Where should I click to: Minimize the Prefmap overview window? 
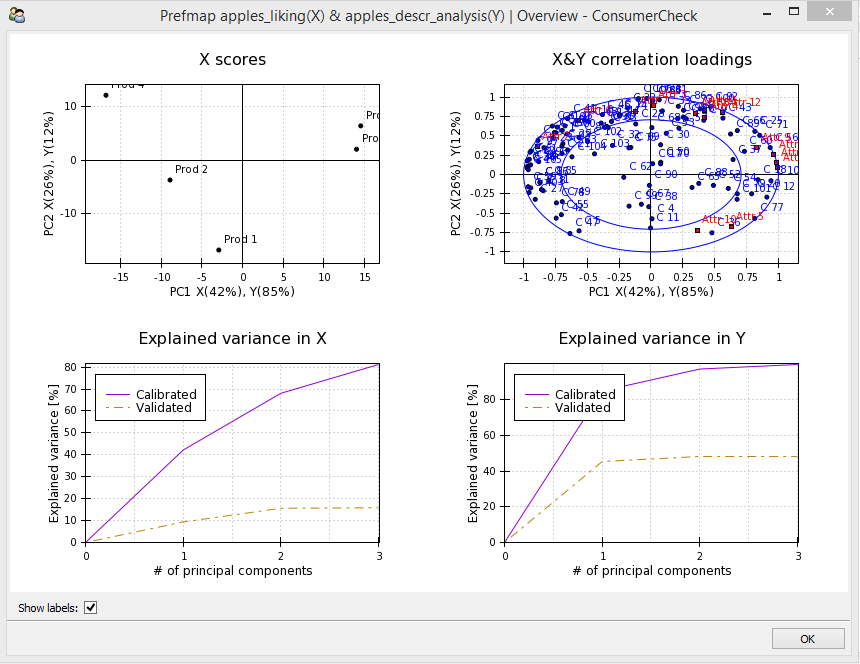click(767, 13)
